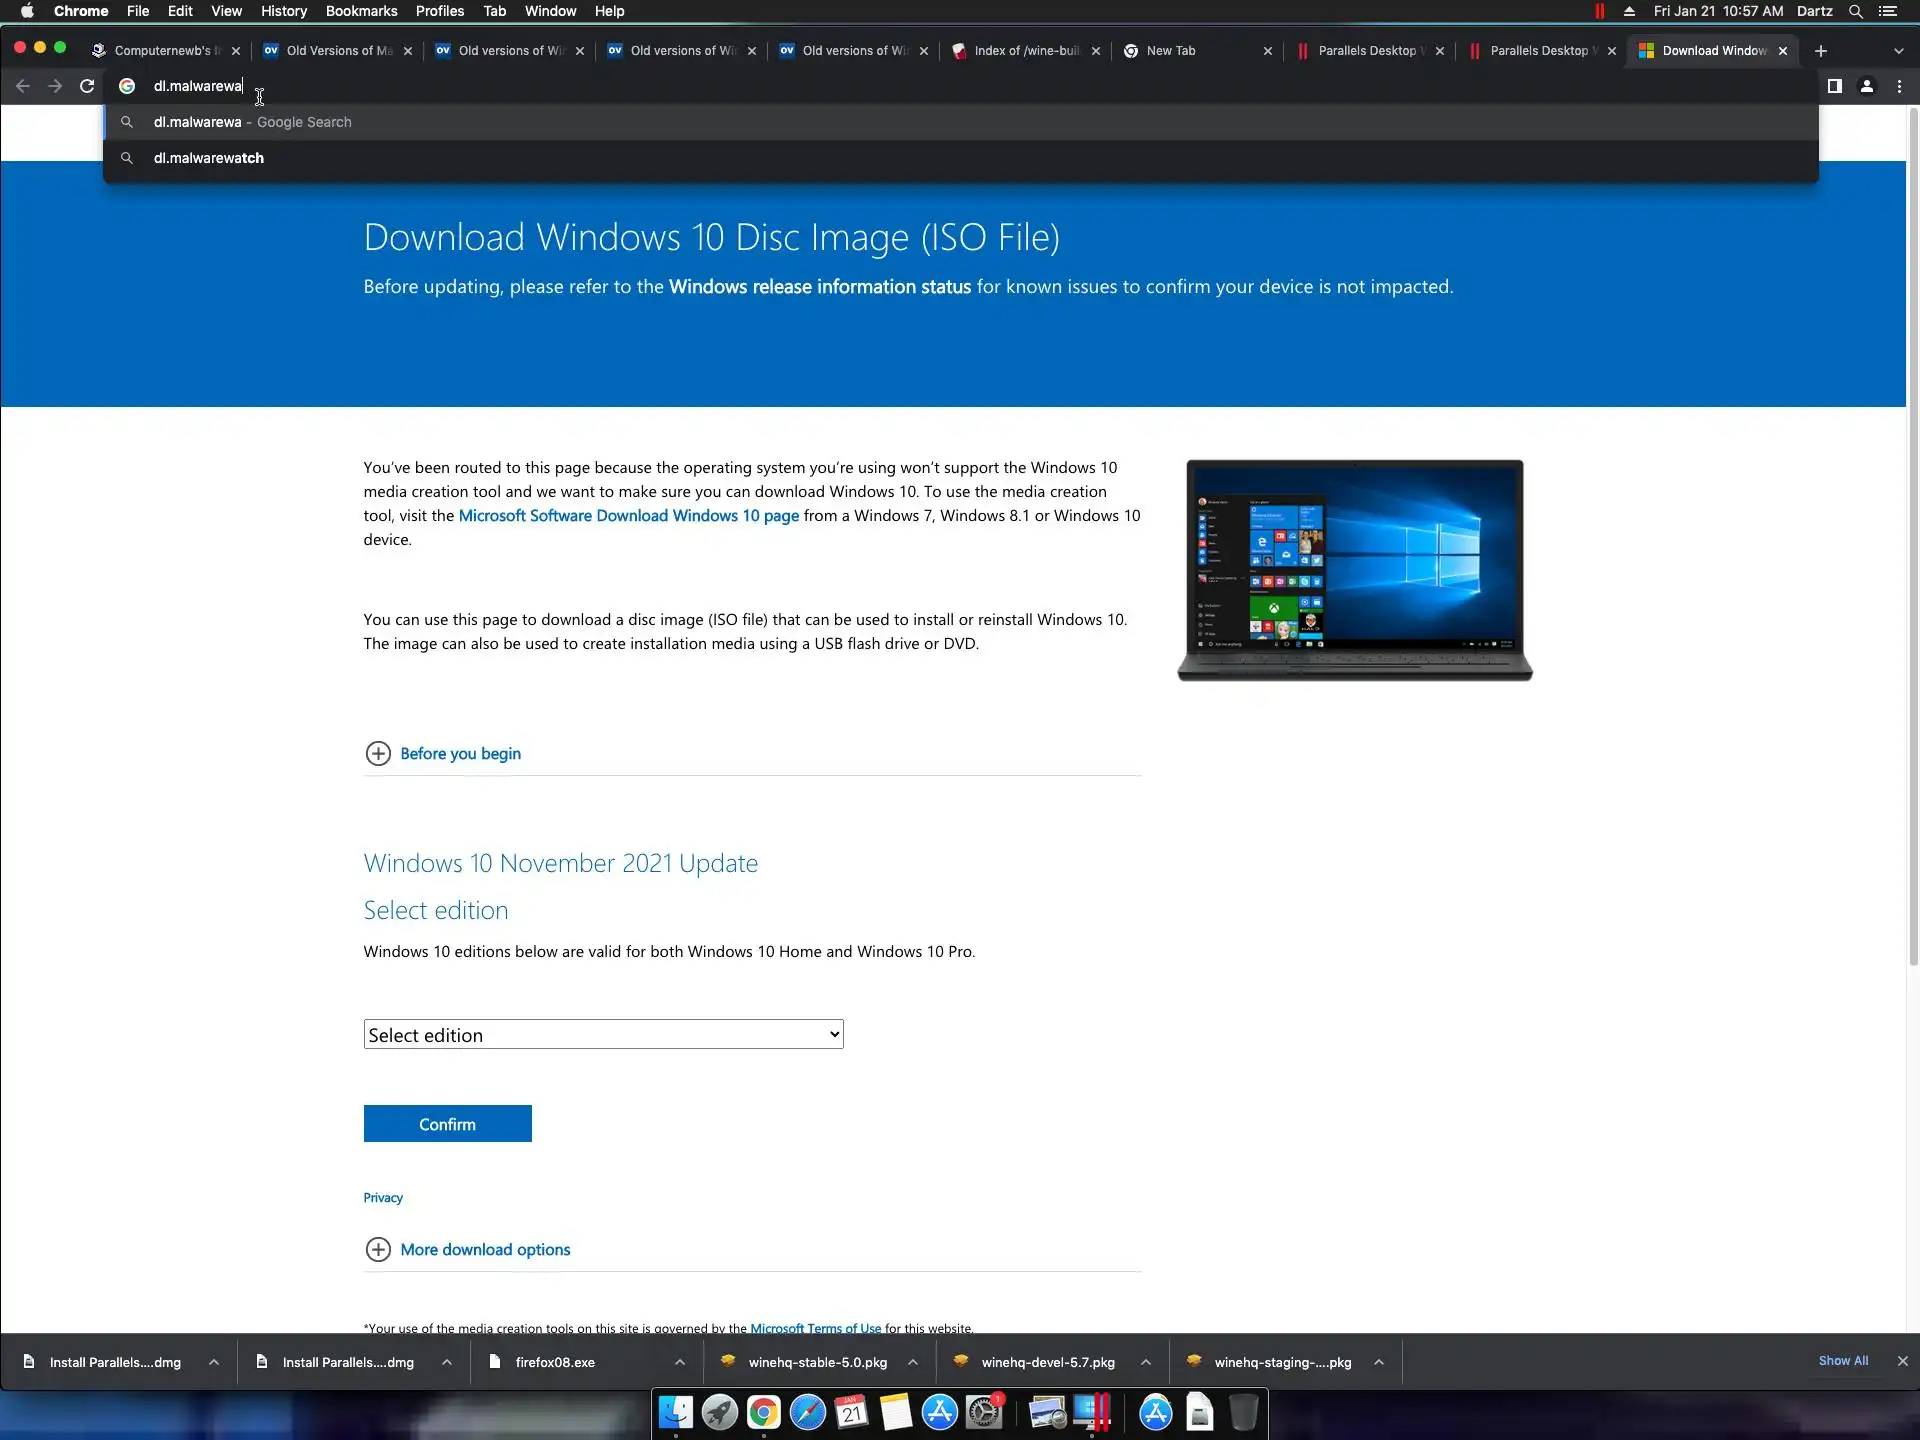Open the new tab plus icon
This screenshot has width=1920, height=1440.
tap(1820, 51)
